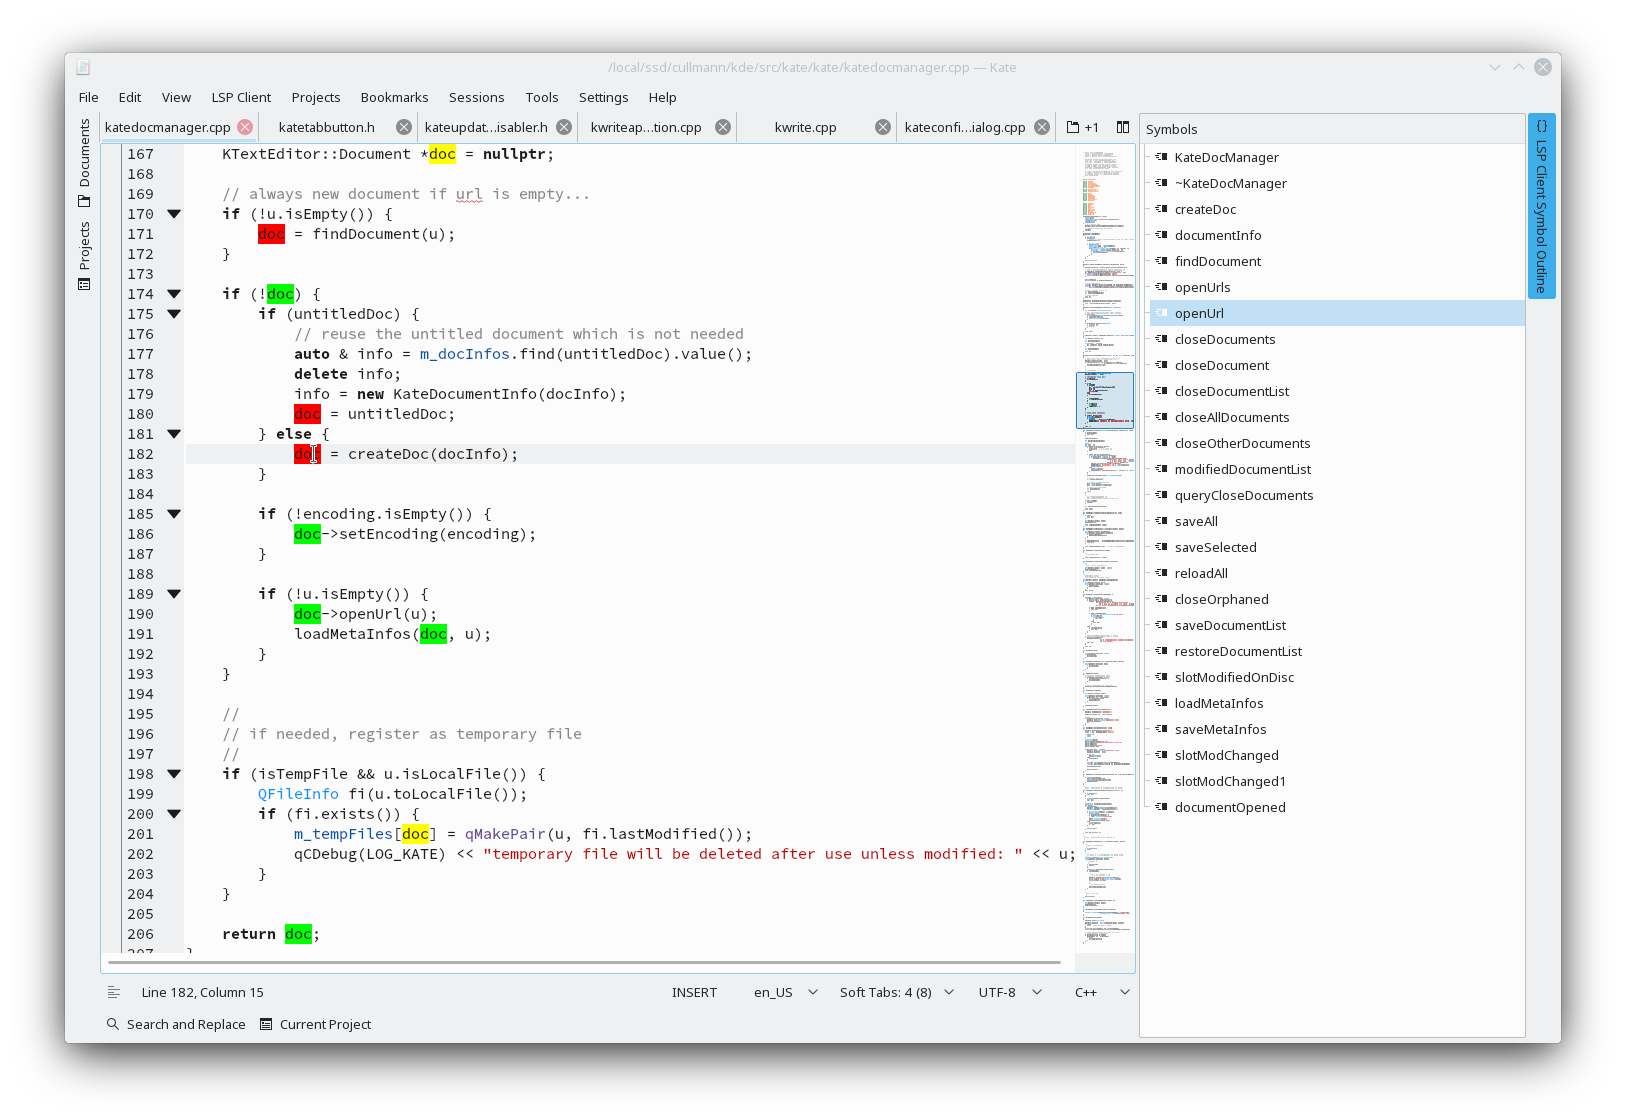Open the C++ syntax mode dropdown
This screenshot has height=1120, width=1626.
1102,992
